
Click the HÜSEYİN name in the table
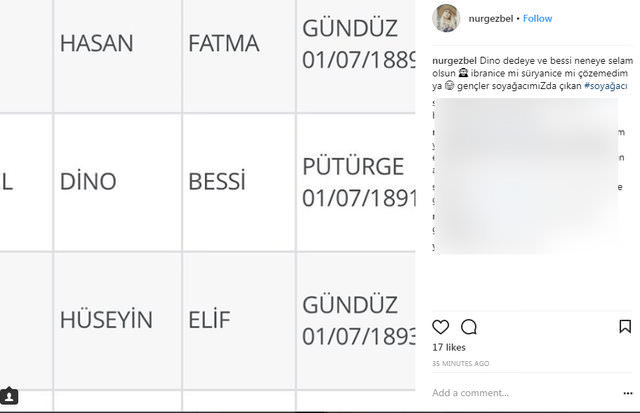[x=106, y=320]
